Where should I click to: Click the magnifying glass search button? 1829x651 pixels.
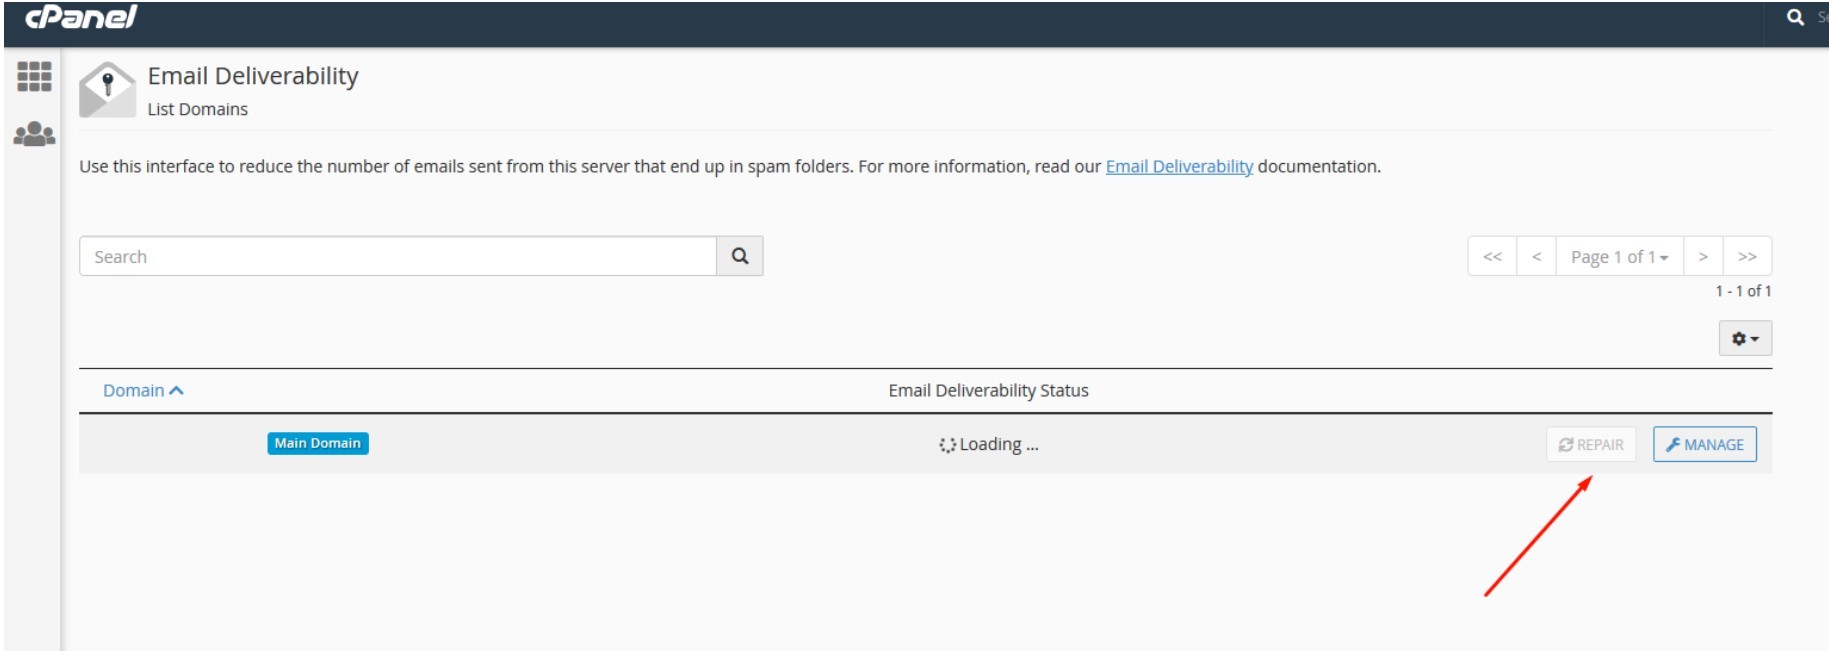[740, 255]
